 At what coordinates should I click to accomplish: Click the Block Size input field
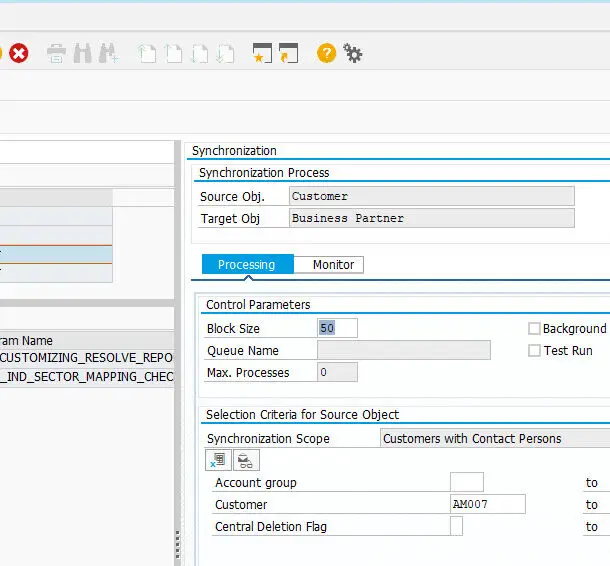337,328
